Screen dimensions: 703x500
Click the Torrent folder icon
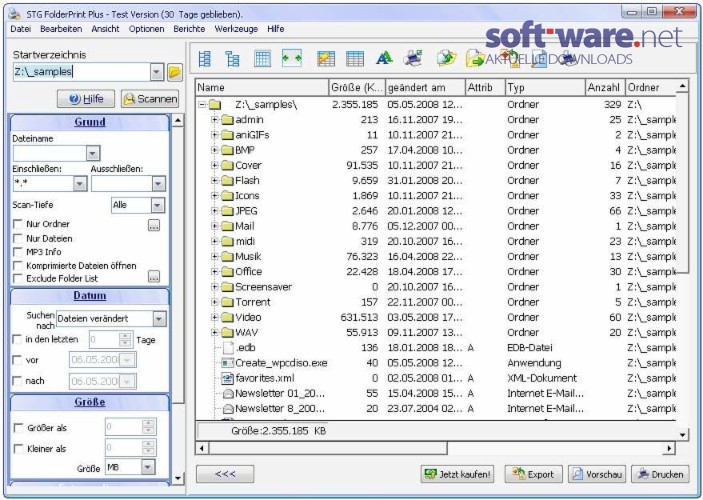[228, 302]
